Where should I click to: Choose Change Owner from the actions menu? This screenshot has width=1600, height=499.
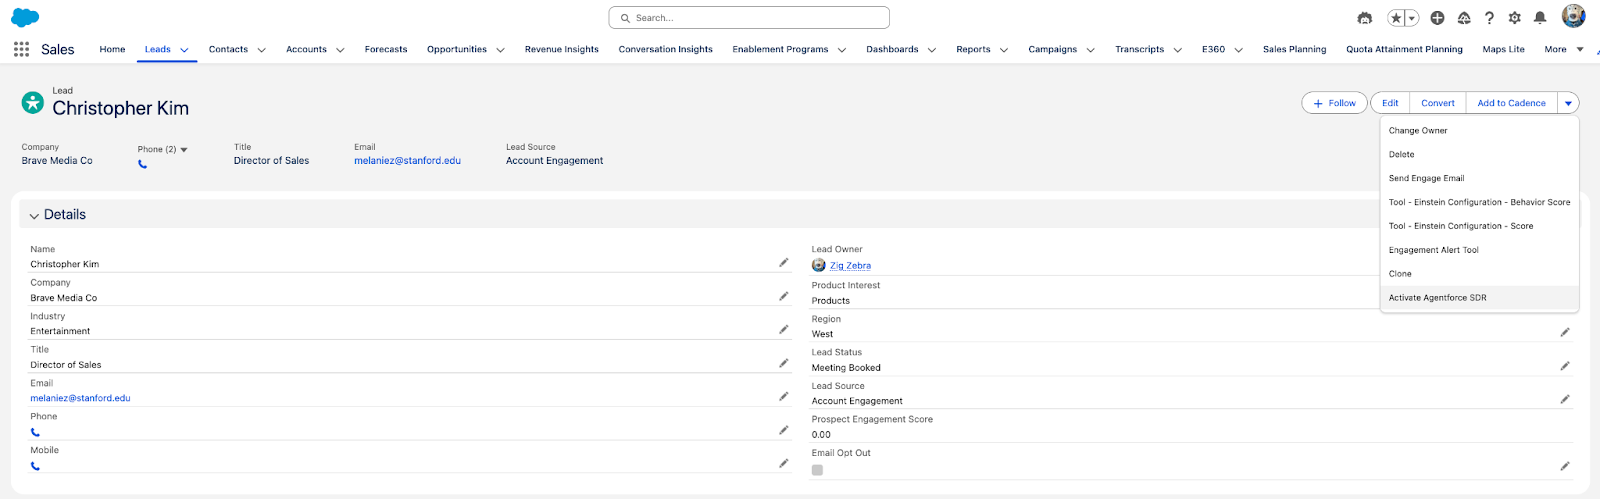[1417, 131]
